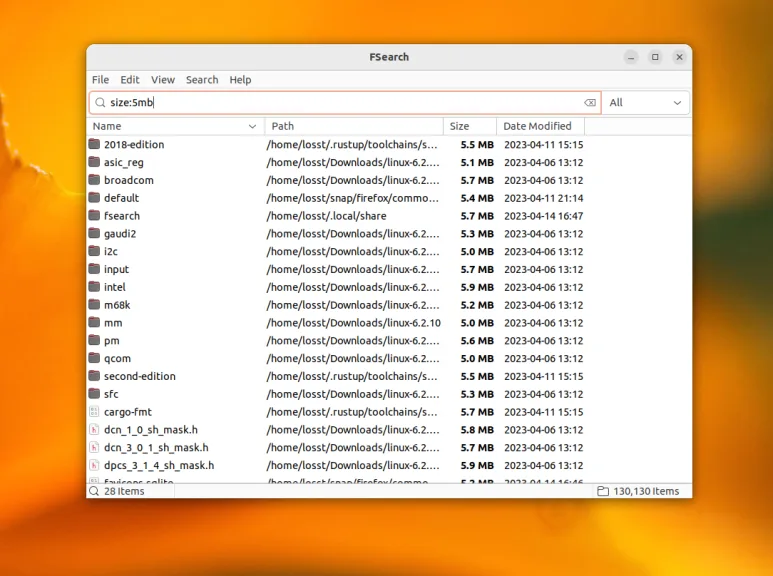The height and width of the screenshot is (576, 773).
Task: Sort by Date Modified column header
Action: 540,126
